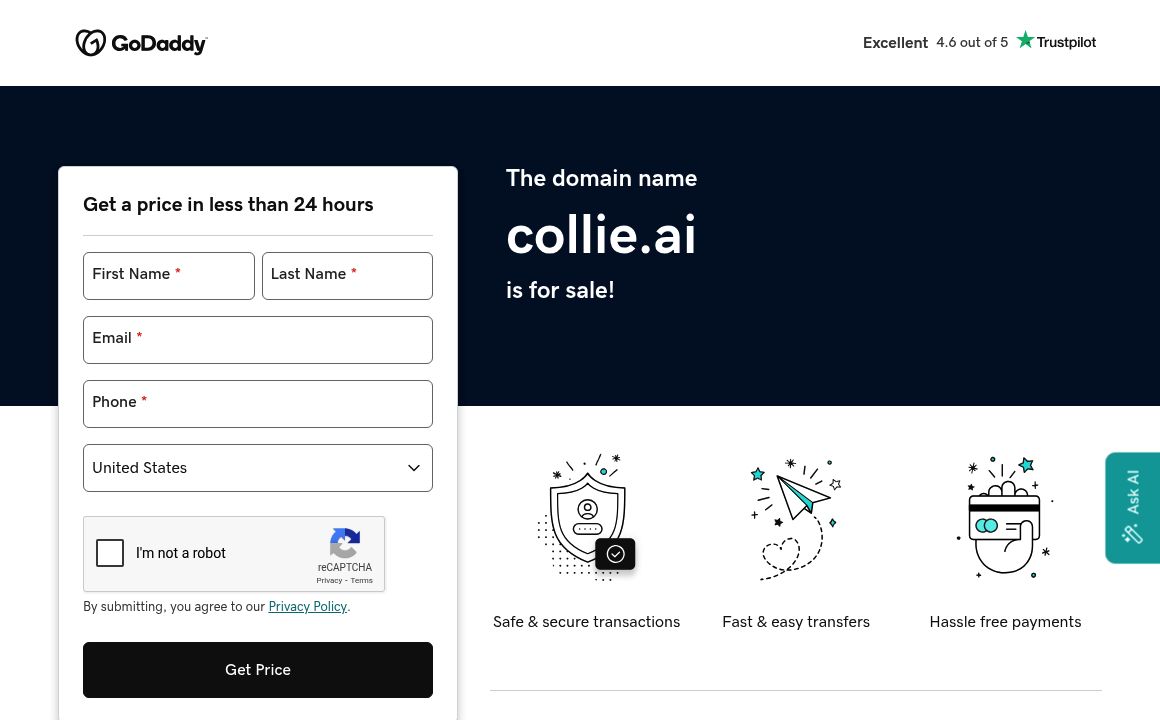Check the I'm not a robot box

110,553
